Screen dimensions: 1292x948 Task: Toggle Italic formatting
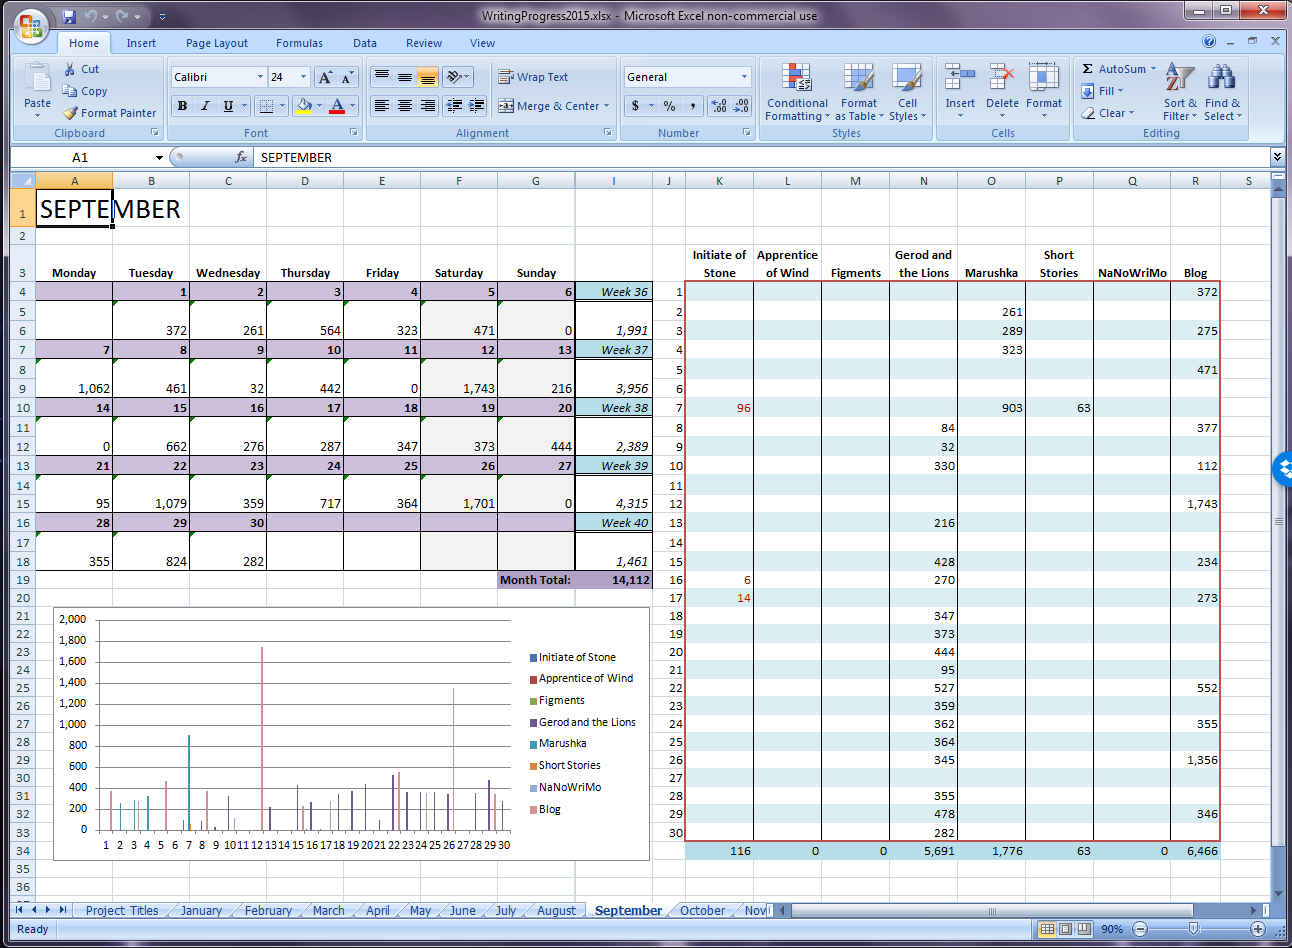click(205, 106)
